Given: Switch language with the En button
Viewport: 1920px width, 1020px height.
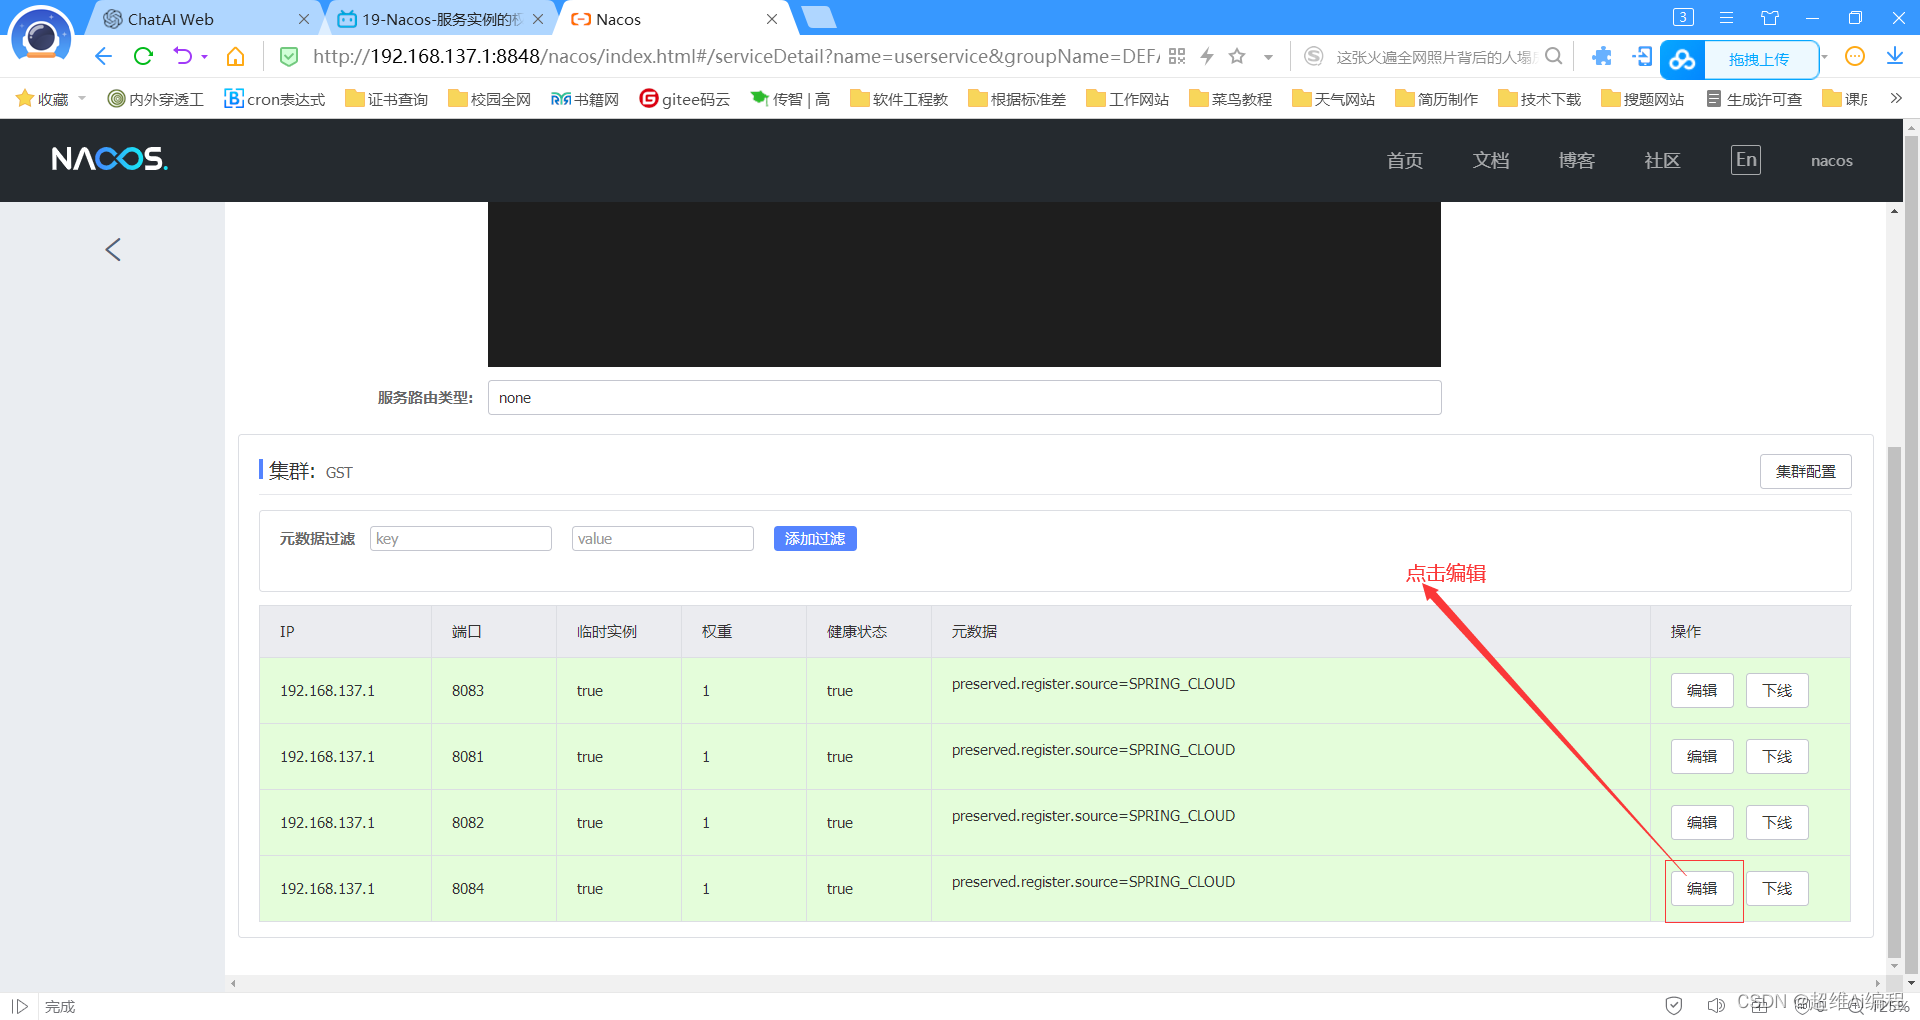Looking at the screenshot, I should [1746, 160].
